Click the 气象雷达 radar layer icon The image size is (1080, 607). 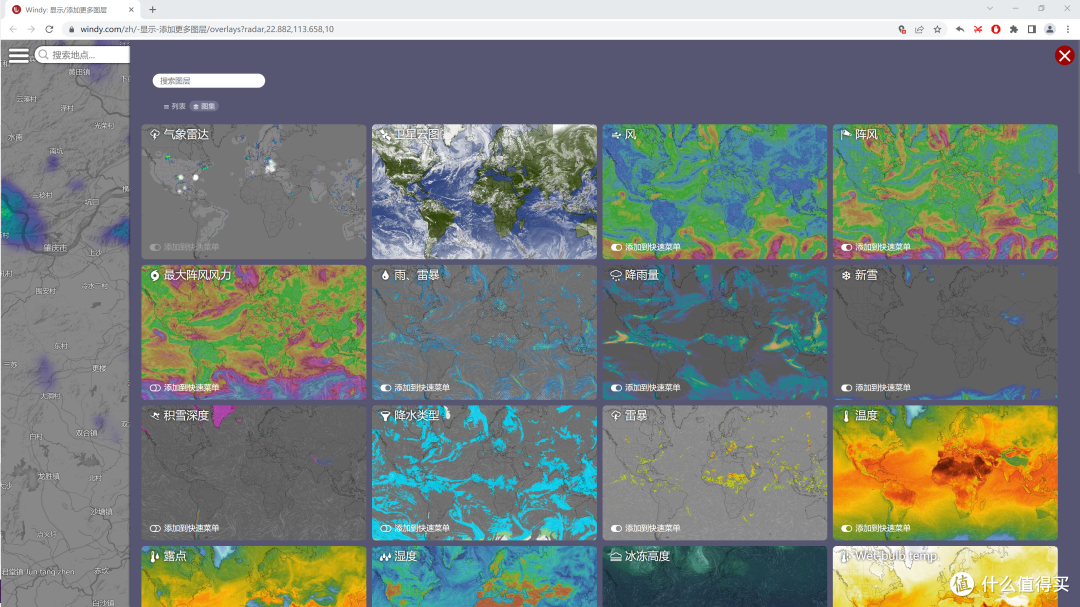[155, 134]
